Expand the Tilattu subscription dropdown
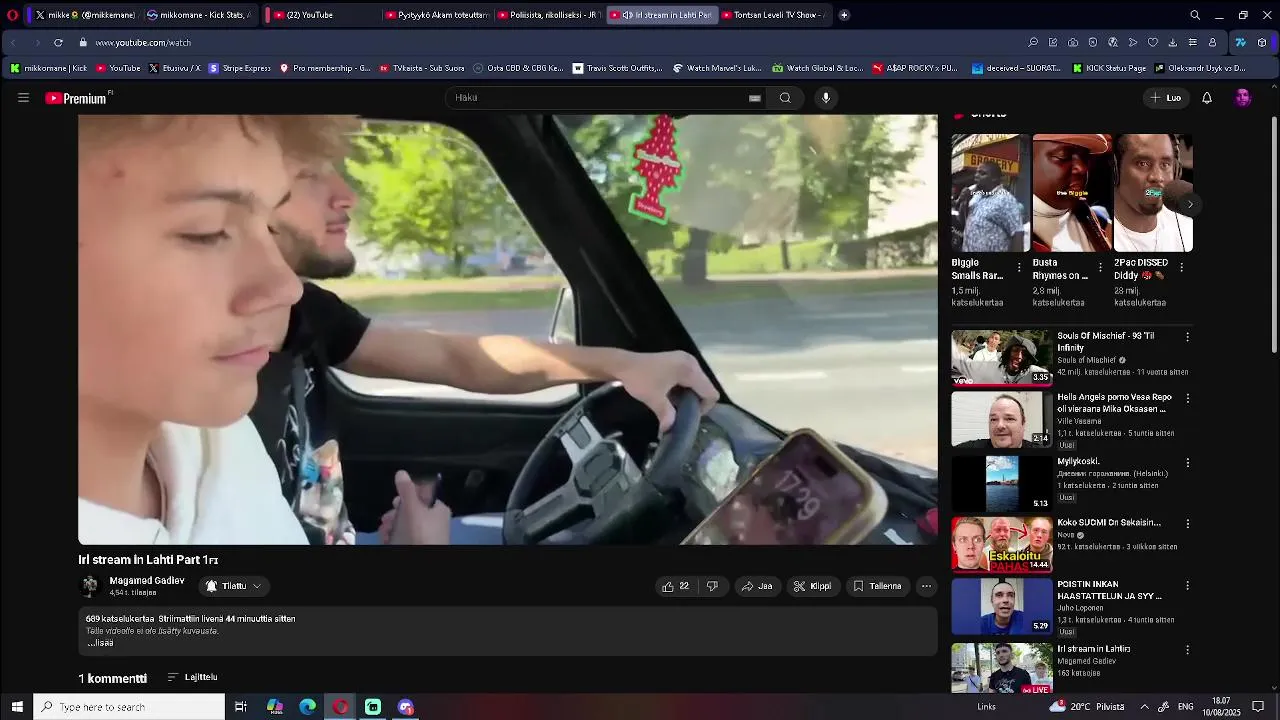 [x=234, y=586]
